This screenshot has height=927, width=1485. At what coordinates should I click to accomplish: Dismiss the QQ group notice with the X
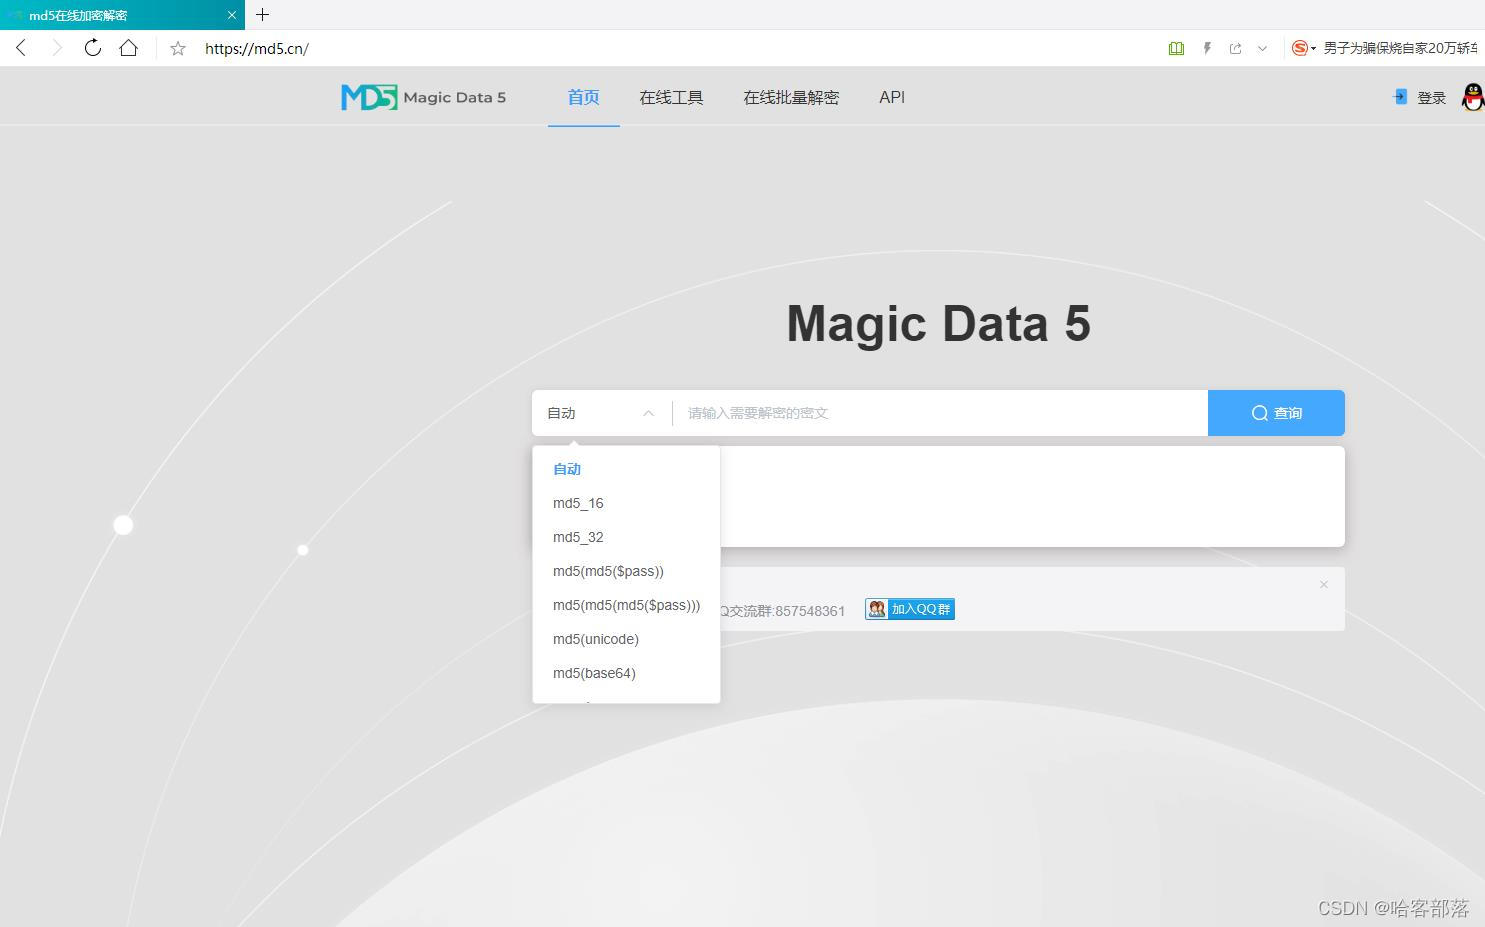pyautogui.click(x=1323, y=585)
